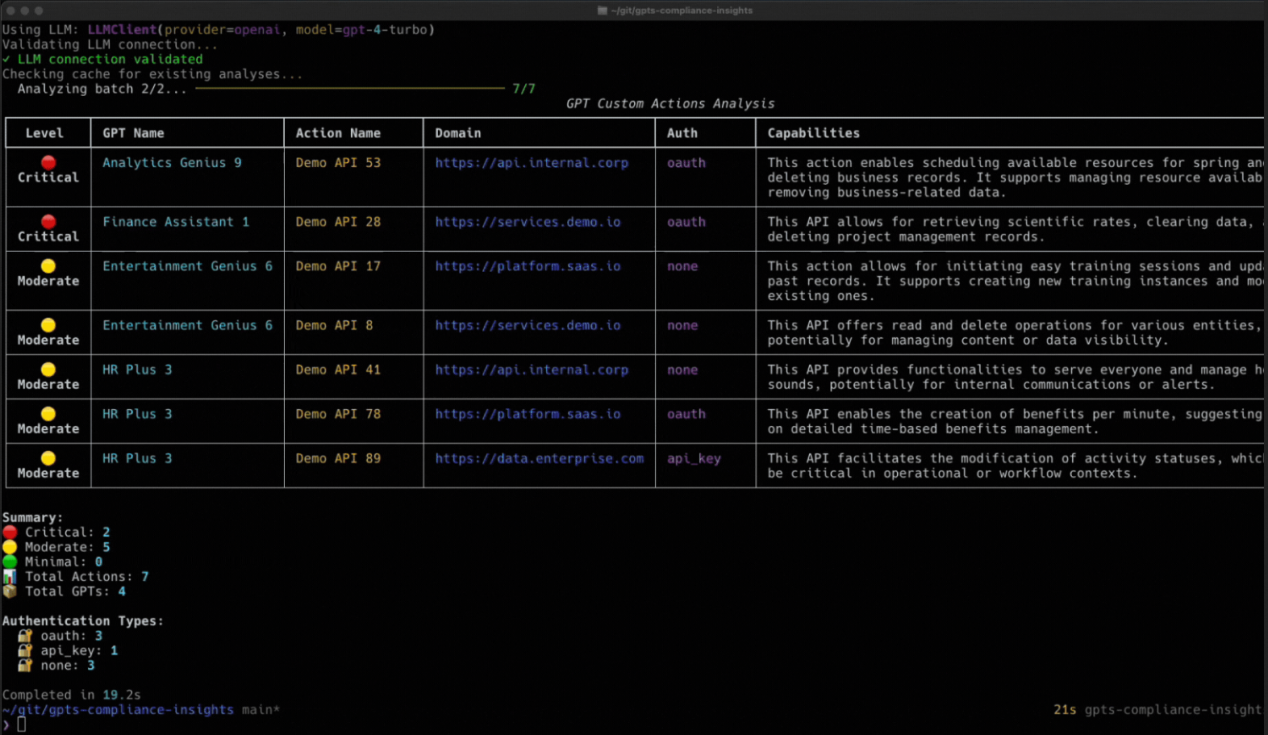Click the yellow Moderate icon in Demo API 17 row

48,266
